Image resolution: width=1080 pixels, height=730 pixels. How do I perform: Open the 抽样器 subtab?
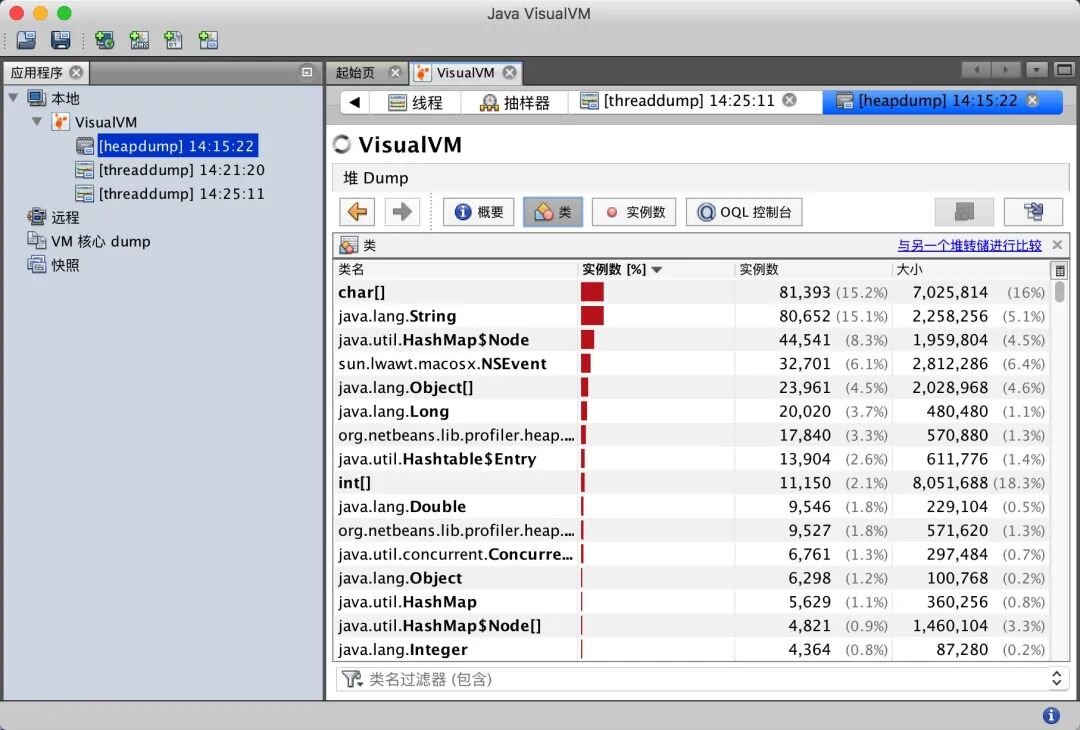pyautogui.click(x=515, y=103)
